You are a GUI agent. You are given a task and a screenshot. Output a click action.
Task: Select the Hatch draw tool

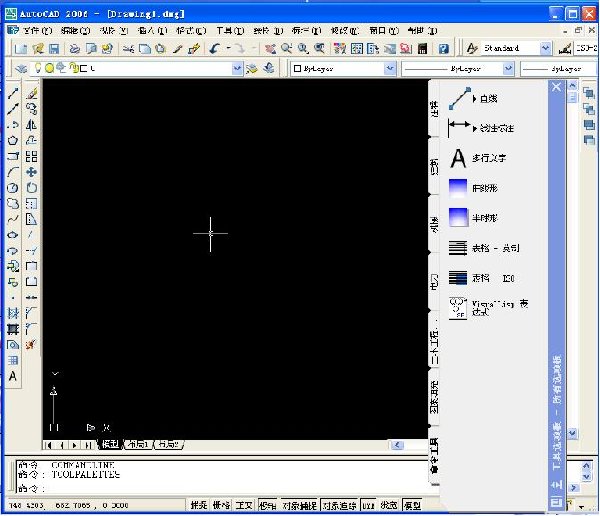(13, 313)
